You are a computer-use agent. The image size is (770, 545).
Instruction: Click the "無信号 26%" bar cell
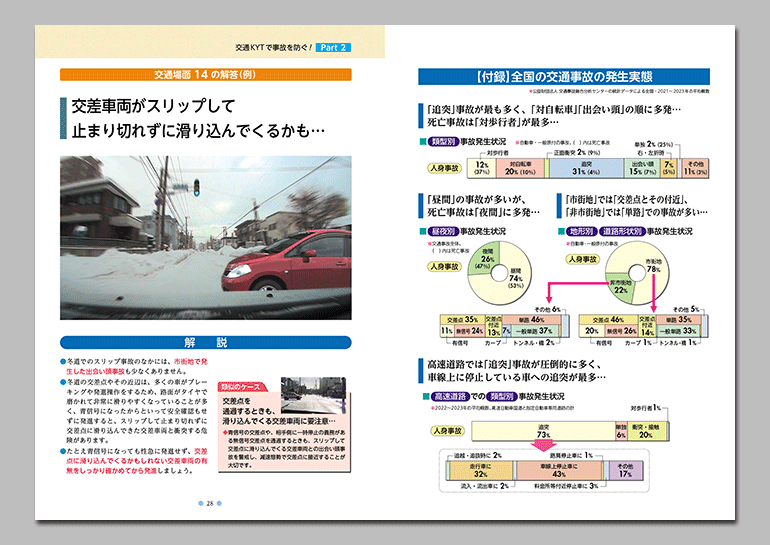(620, 331)
